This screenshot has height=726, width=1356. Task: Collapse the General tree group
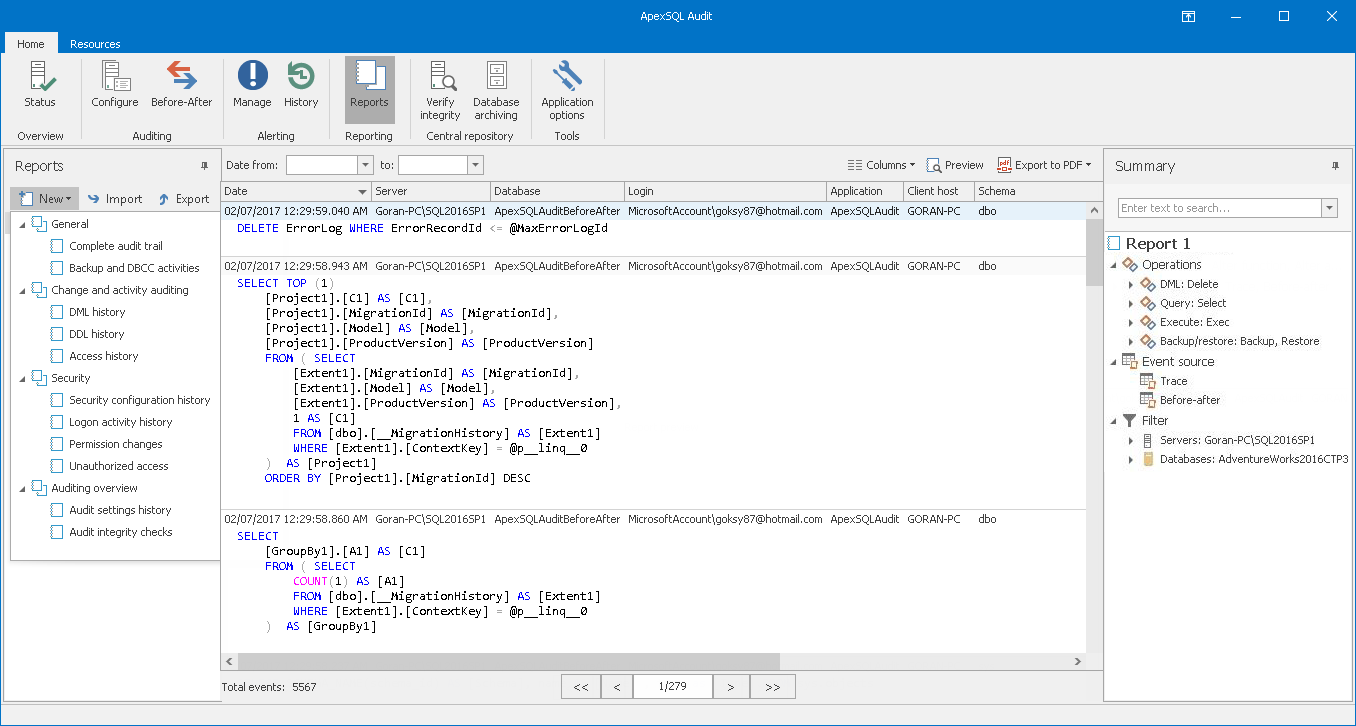click(x=22, y=224)
